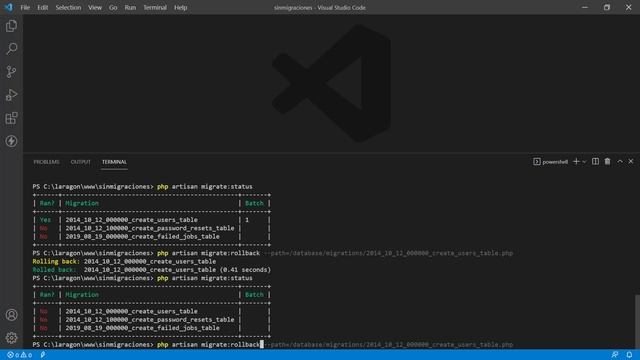Click 'Migration' header in second status table

82,295
